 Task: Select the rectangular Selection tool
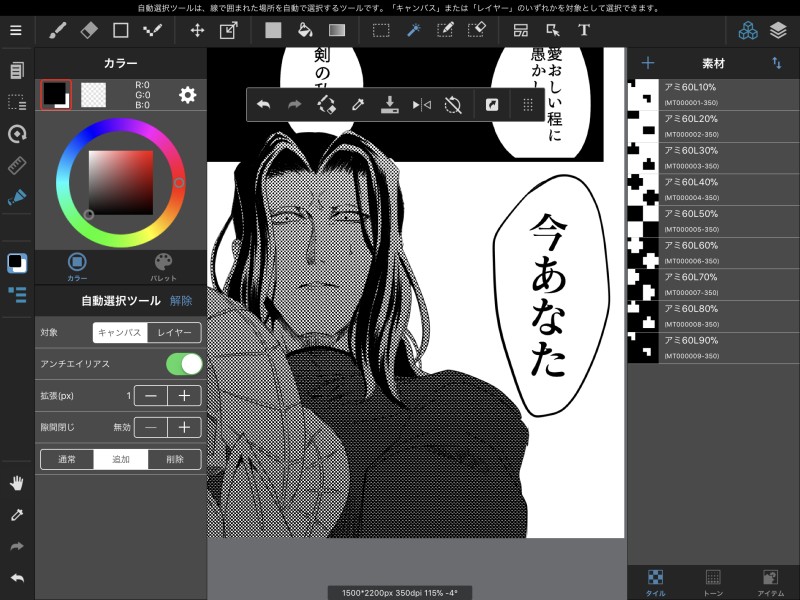tap(381, 31)
